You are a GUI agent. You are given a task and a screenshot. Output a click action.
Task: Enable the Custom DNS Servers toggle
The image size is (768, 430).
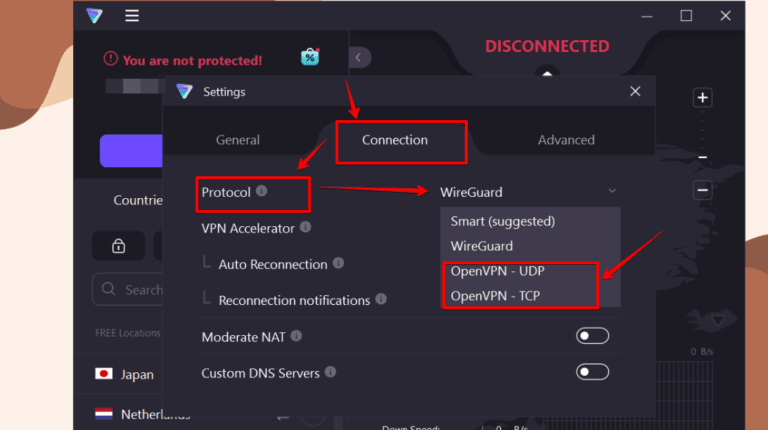(x=592, y=372)
